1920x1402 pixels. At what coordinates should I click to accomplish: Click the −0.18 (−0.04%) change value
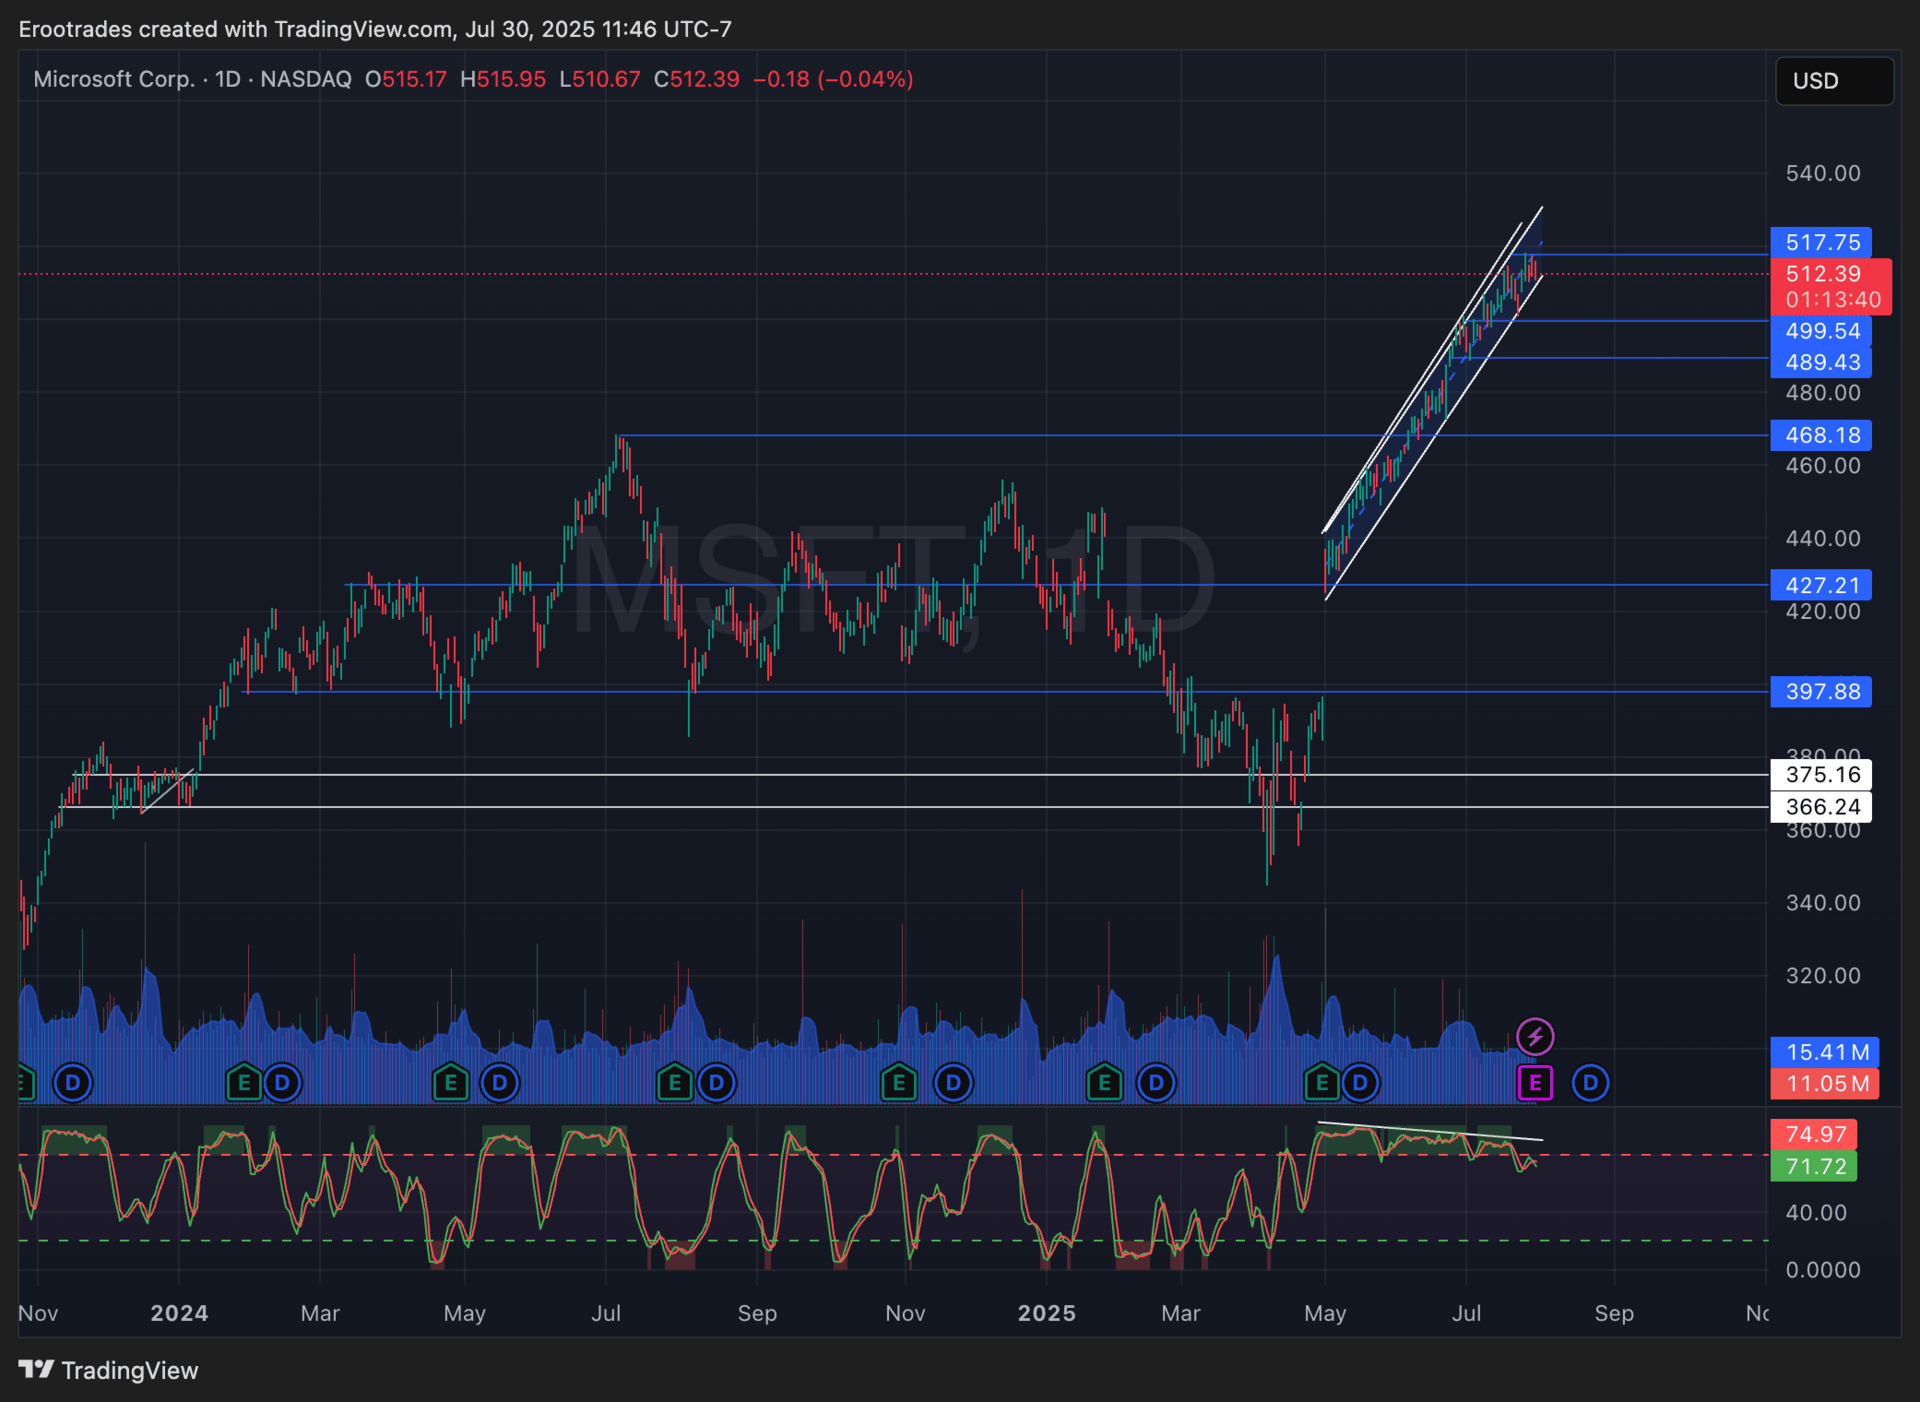(833, 79)
